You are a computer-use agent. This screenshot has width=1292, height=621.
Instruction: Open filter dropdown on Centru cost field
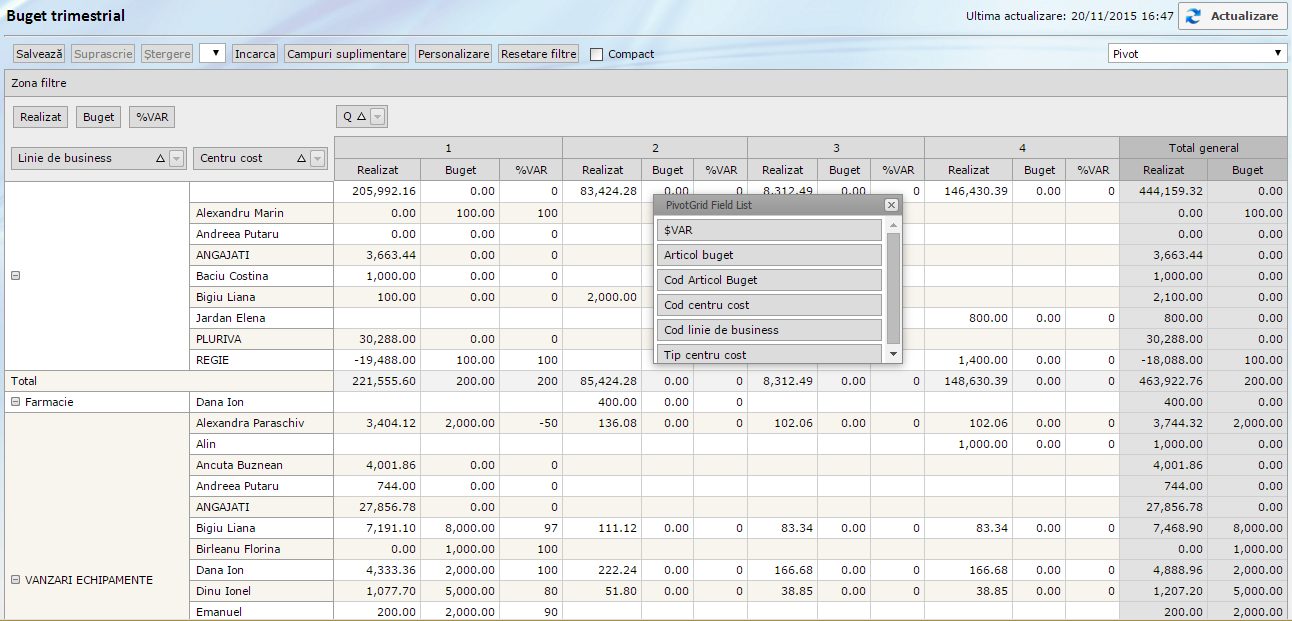tap(317, 158)
